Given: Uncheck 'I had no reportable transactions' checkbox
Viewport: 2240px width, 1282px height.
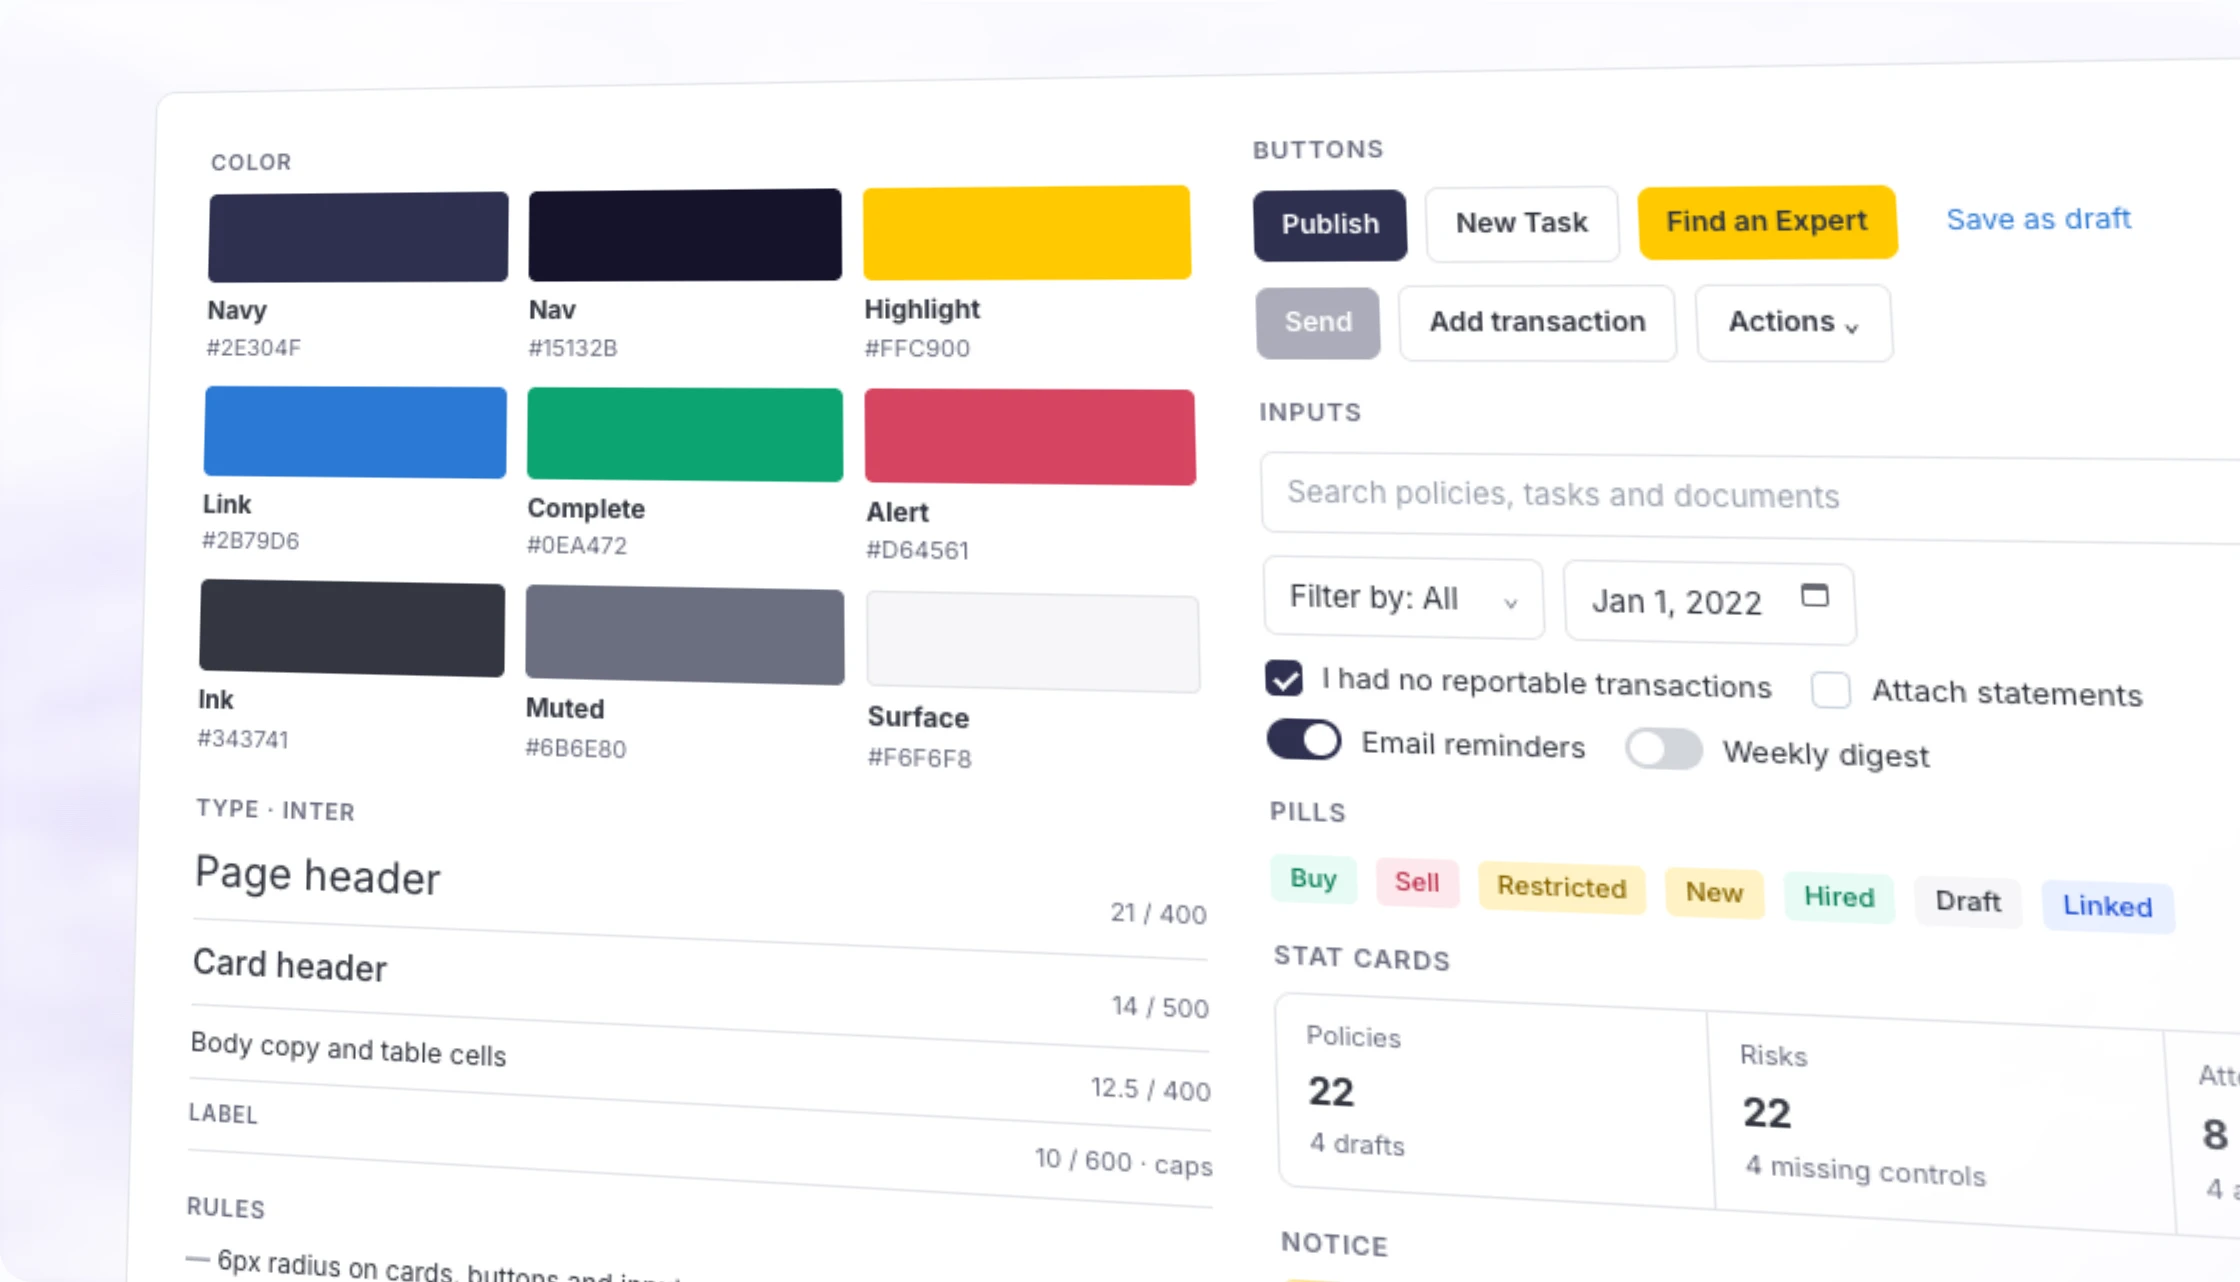Looking at the screenshot, I should [1284, 678].
